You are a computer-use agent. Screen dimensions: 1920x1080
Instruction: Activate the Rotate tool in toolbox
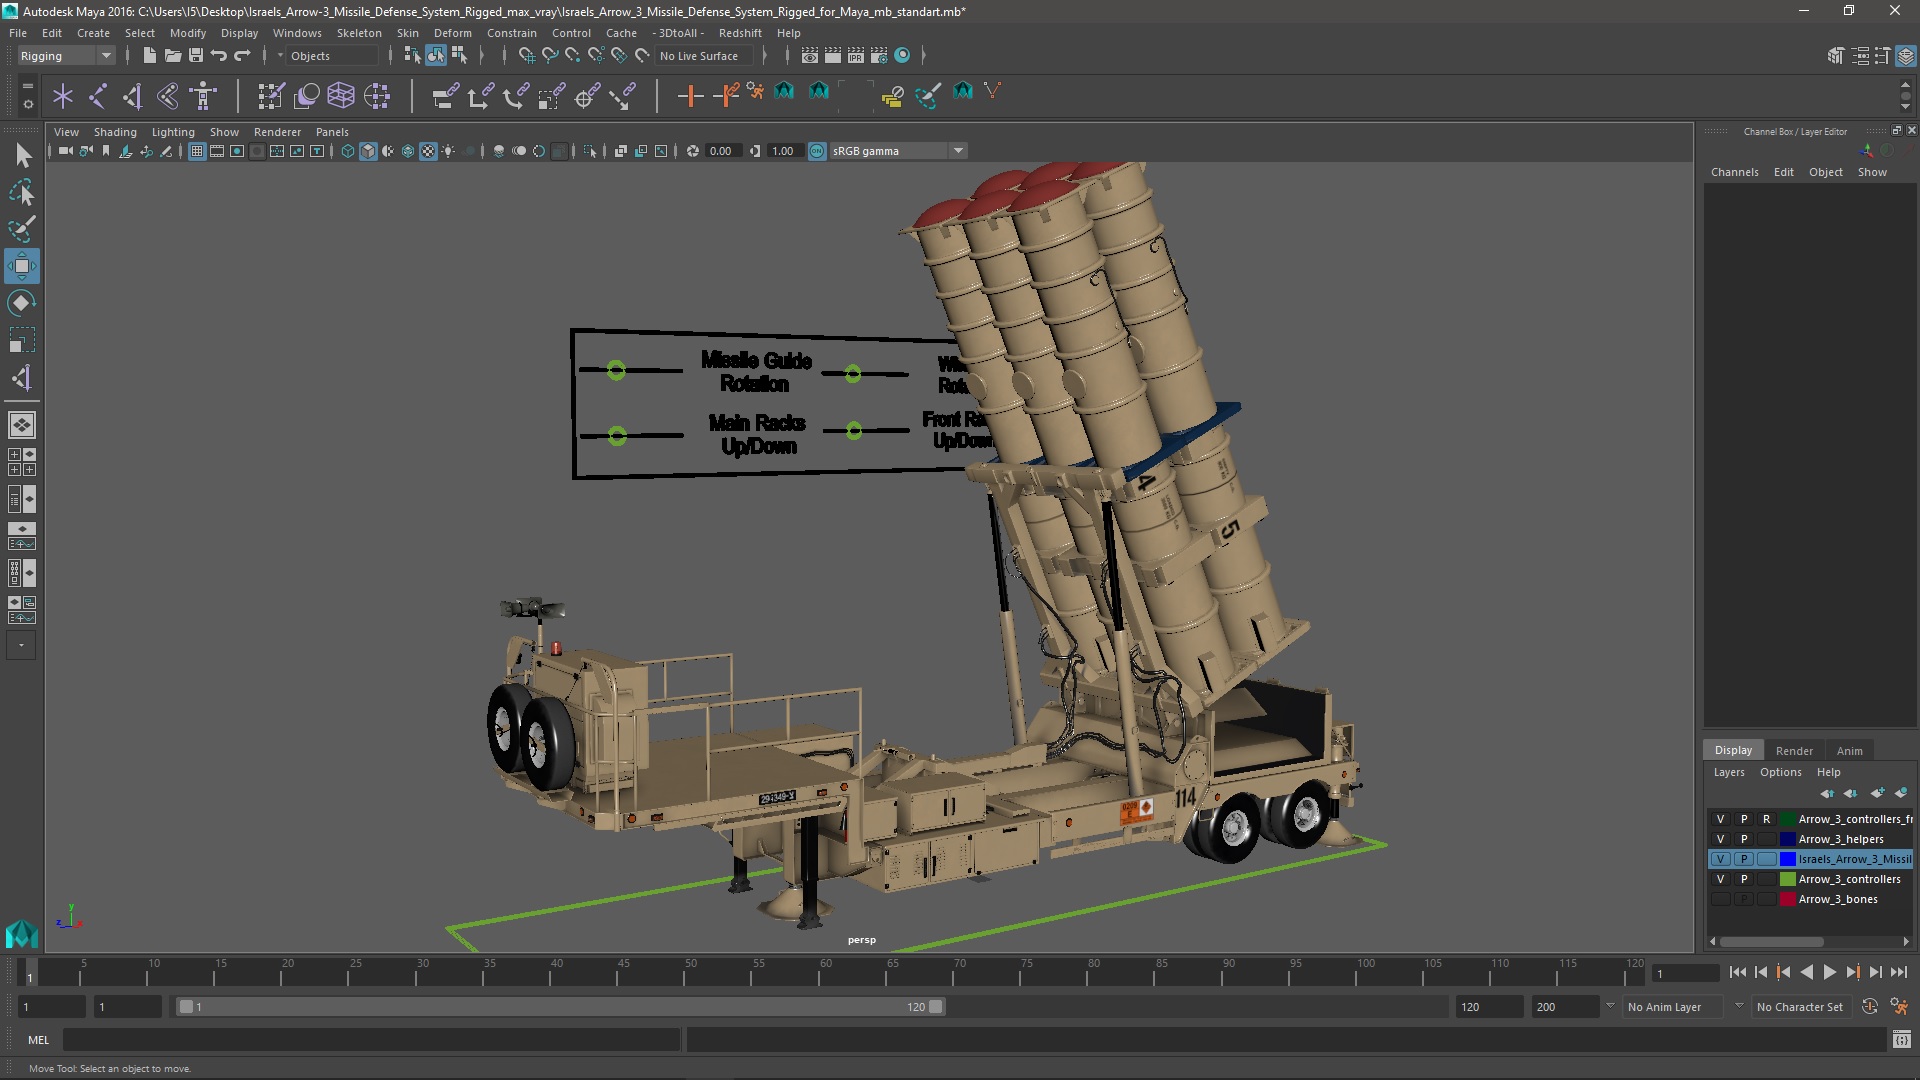click(22, 303)
